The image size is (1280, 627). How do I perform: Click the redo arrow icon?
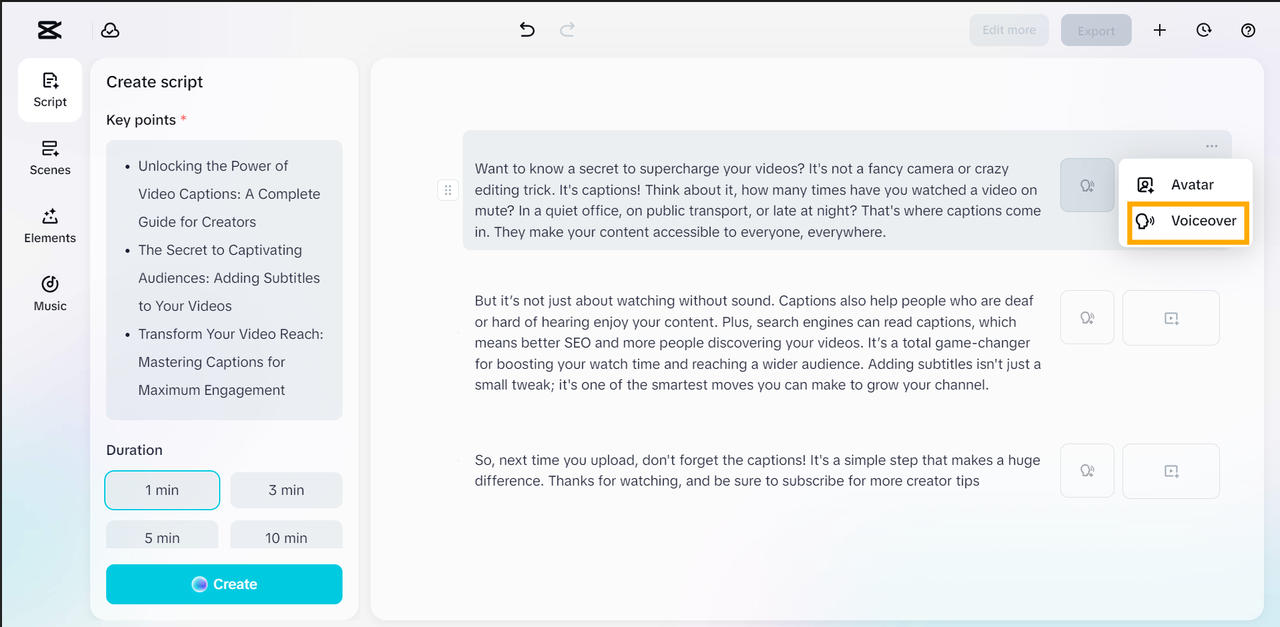click(x=567, y=30)
